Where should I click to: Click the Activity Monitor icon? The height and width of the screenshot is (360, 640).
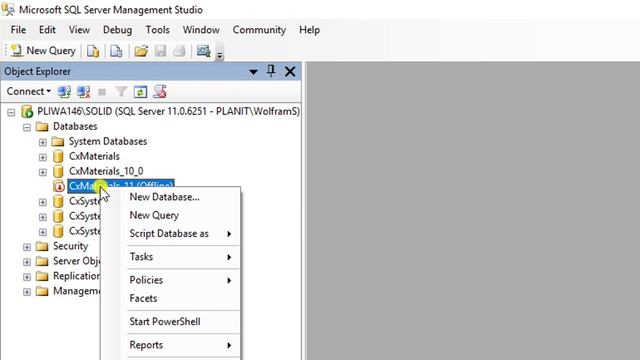[203, 51]
